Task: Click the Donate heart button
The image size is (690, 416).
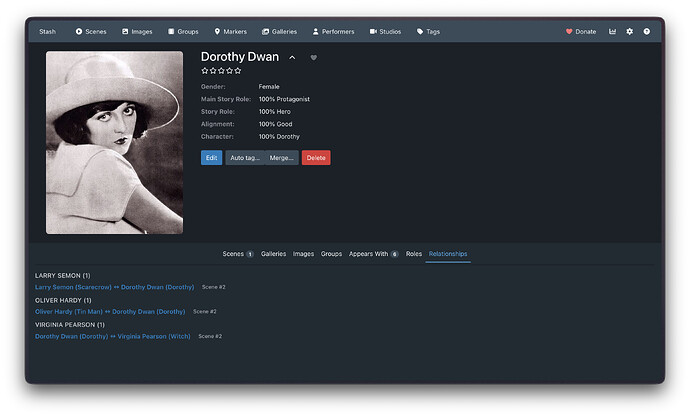Action: point(581,32)
